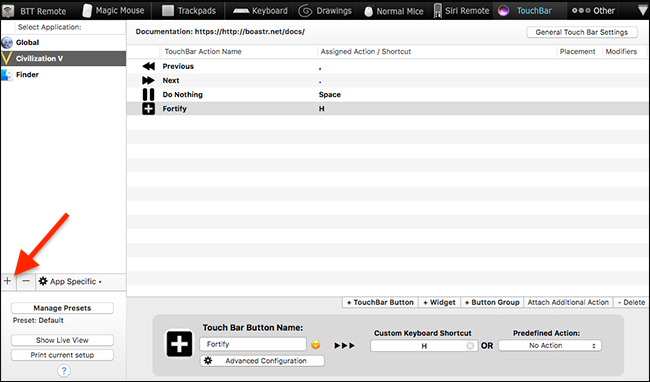Open the emoji picker next to button name

[315, 345]
